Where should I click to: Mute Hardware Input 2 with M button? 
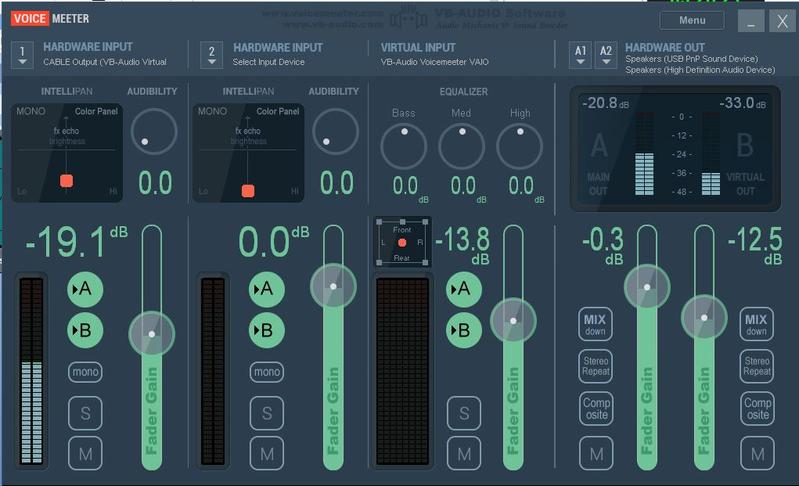pos(267,453)
